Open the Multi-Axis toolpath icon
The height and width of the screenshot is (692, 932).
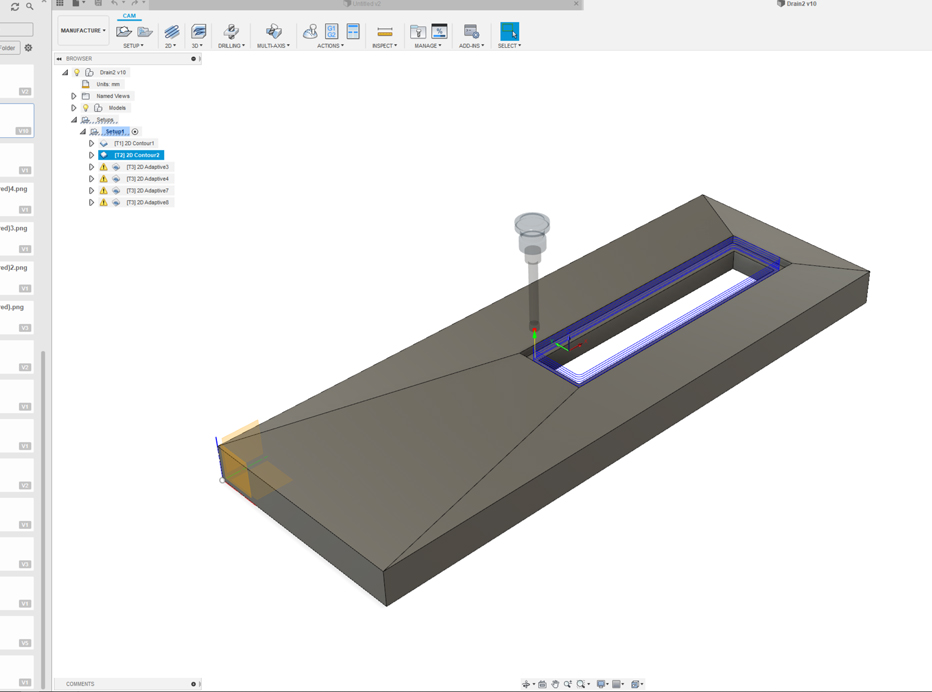click(273, 30)
